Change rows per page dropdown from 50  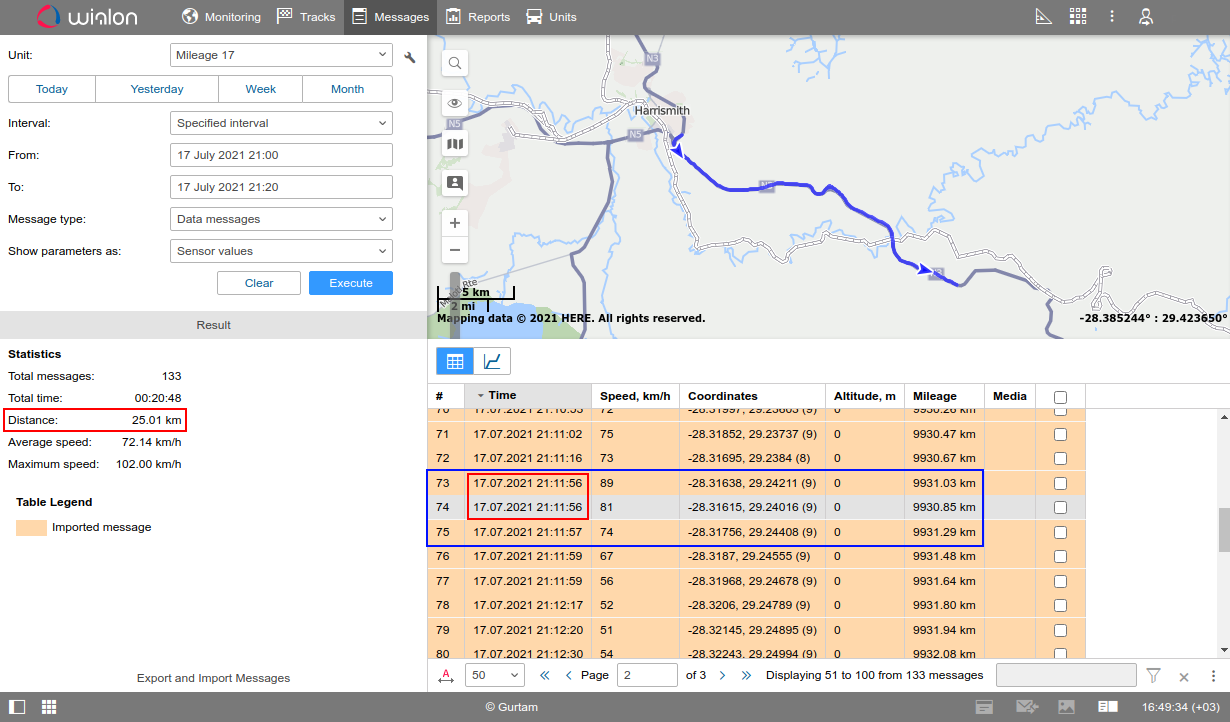point(495,675)
